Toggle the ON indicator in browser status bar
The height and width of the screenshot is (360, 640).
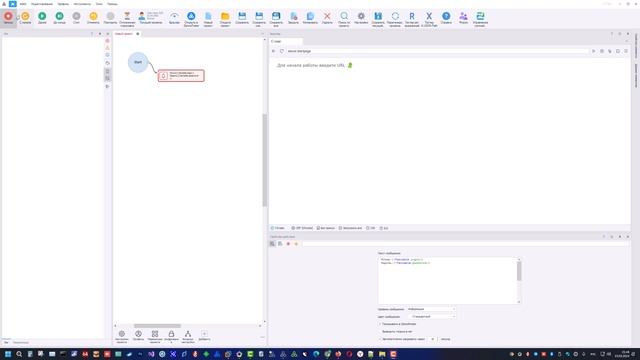371,228
